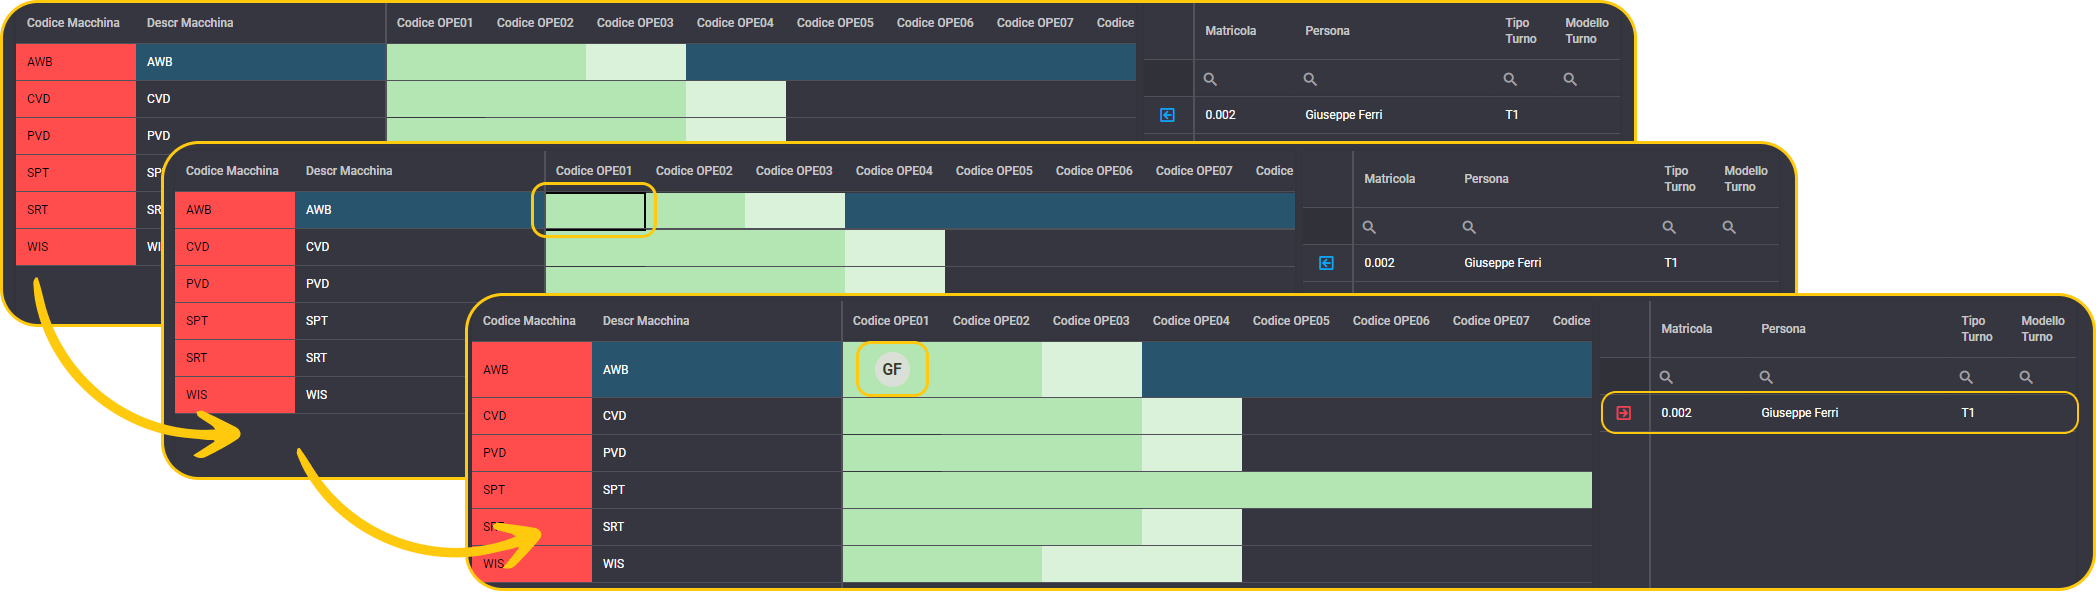Image resolution: width=2096 pixels, height=604 pixels.
Task: Click the WIS description cell in front panel
Action: click(717, 564)
